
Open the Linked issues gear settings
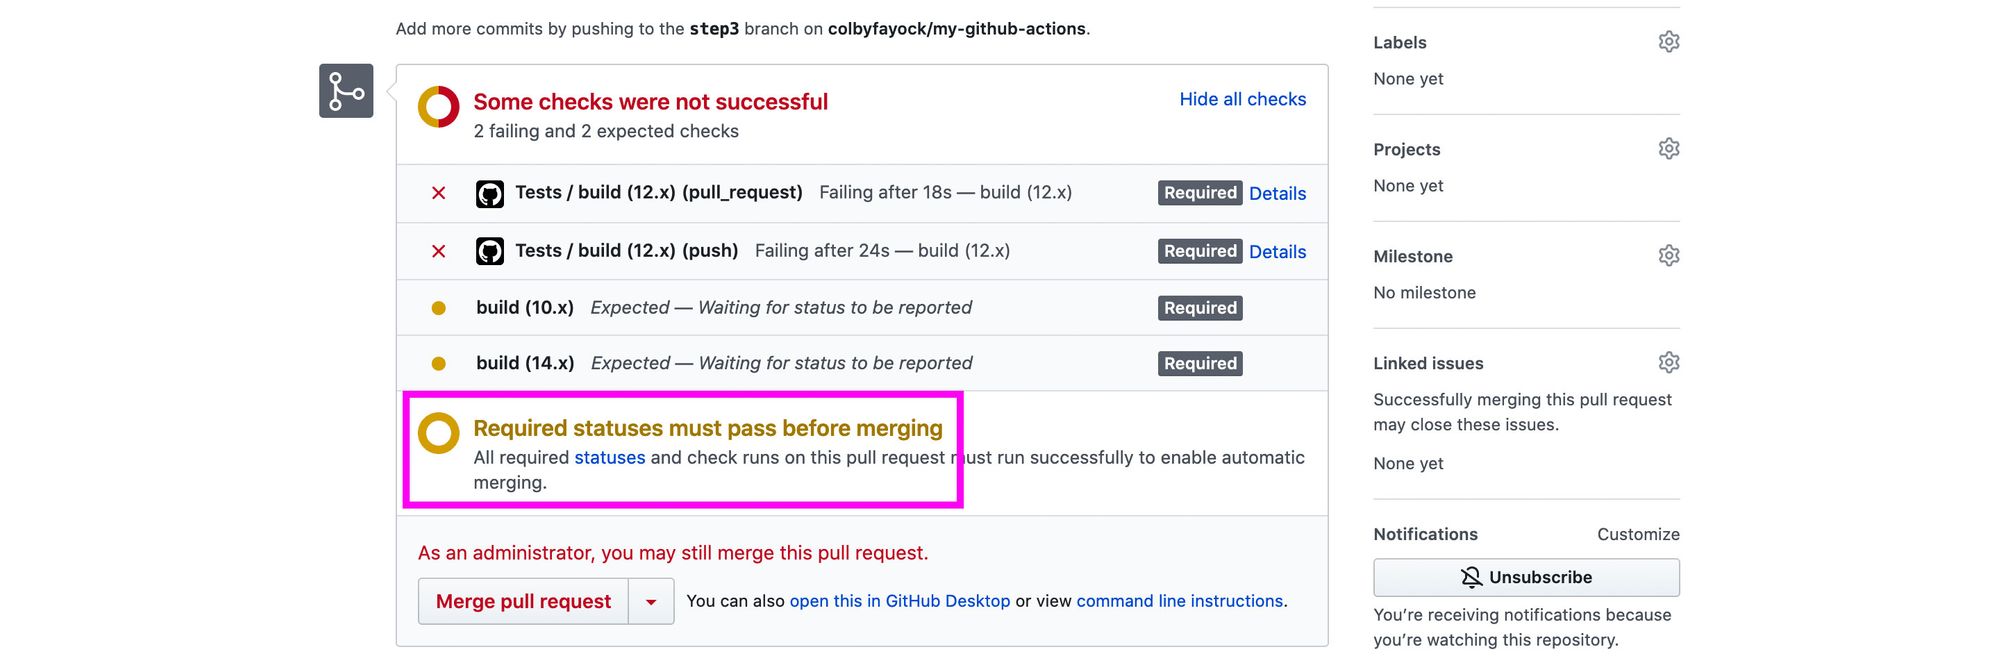1668,363
